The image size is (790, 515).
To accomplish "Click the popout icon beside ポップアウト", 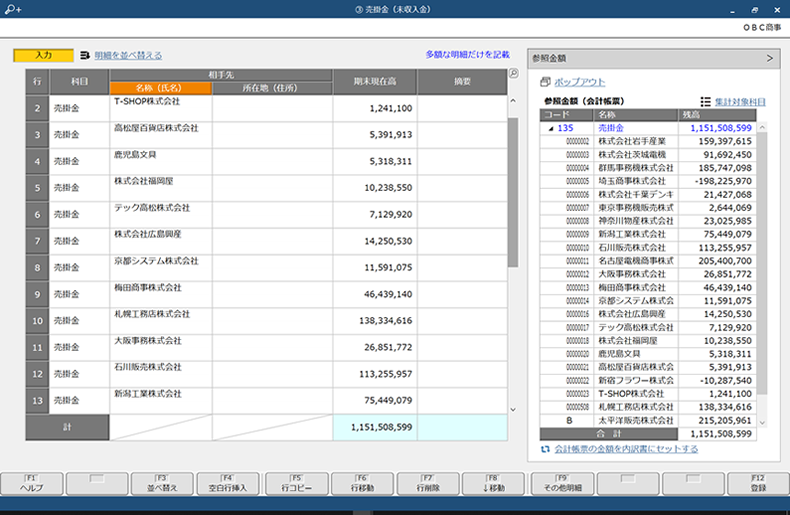I will 545,83.
